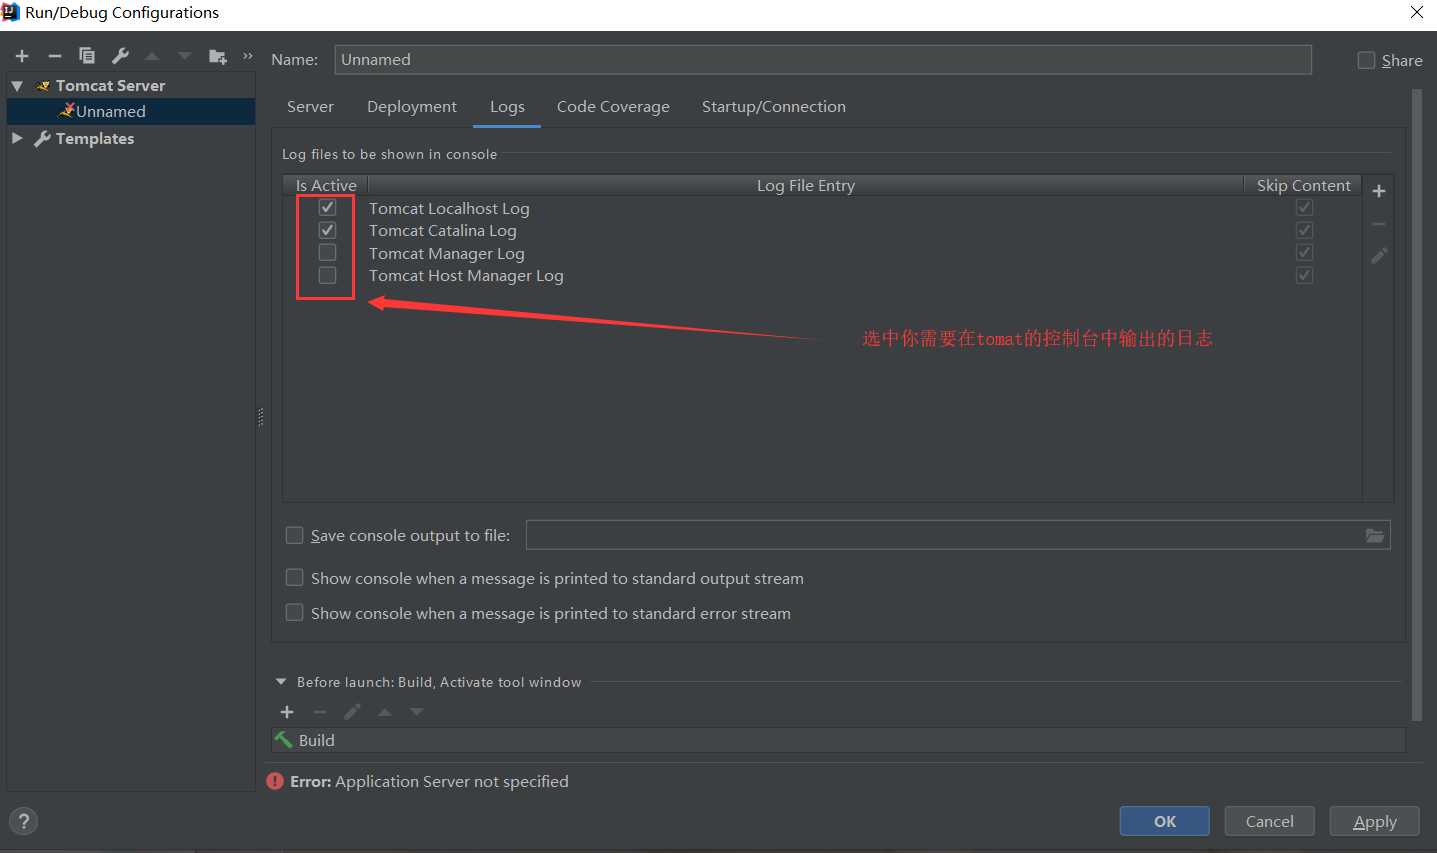
Task: Browse for console output file location
Action: tap(1375, 536)
